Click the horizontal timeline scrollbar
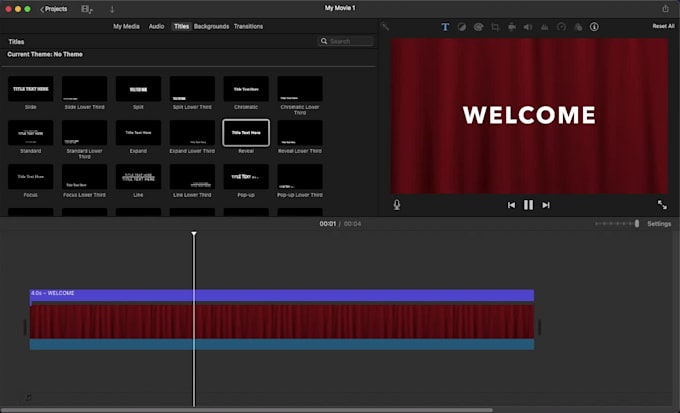680x413 pixels. pos(246,410)
